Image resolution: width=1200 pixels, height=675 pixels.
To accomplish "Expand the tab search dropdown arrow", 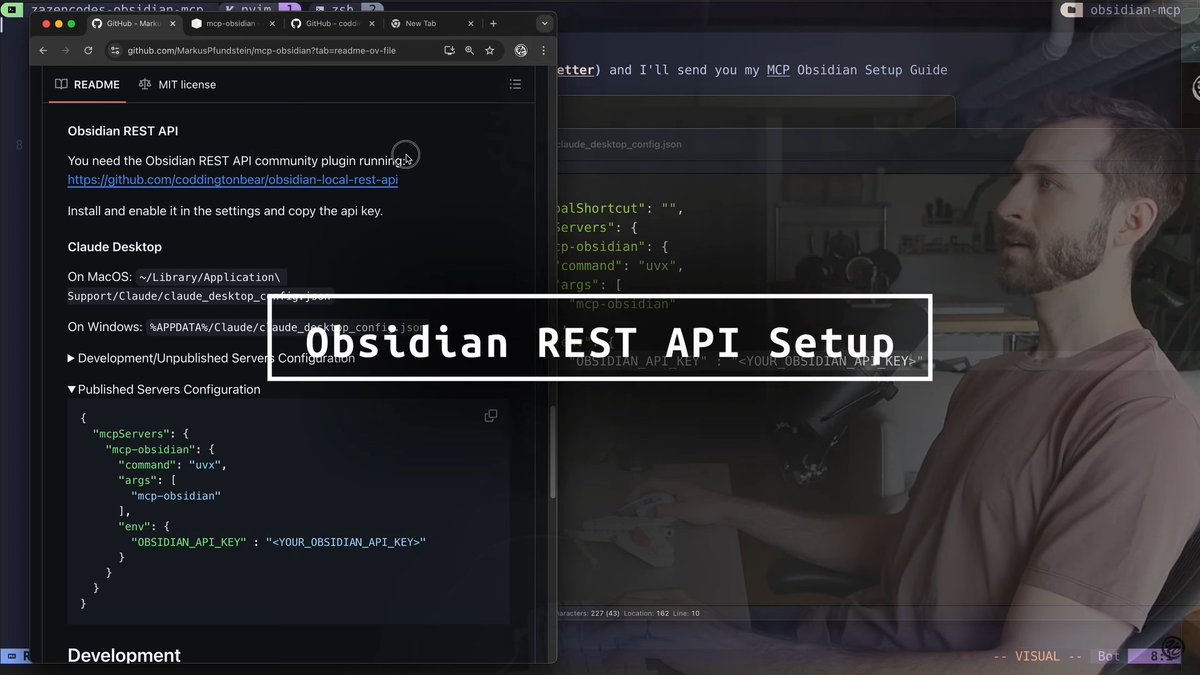I will click(x=544, y=23).
